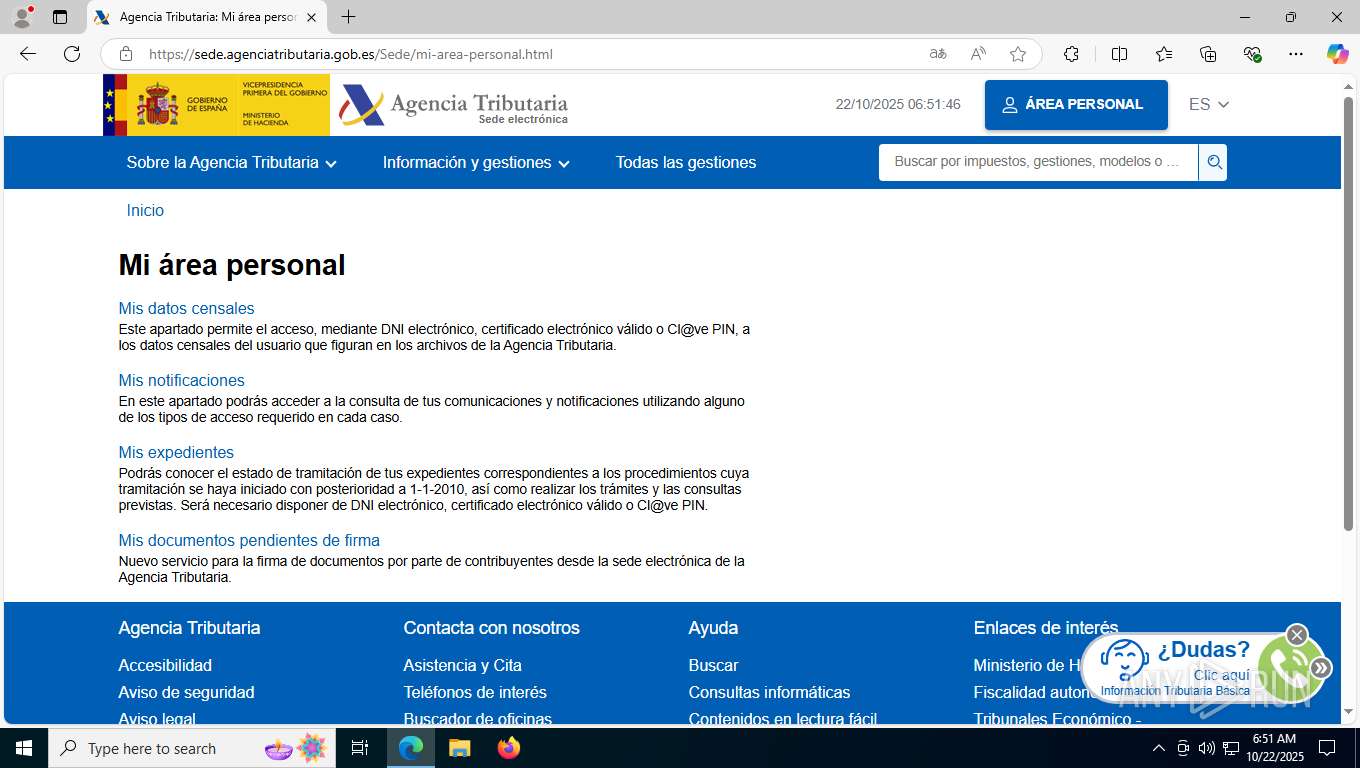Viewport: 1360px width, 768px height.
Task: Click the ÁREA PERSONAL button
Action: pyautogui.click(x=1076, y=105)
